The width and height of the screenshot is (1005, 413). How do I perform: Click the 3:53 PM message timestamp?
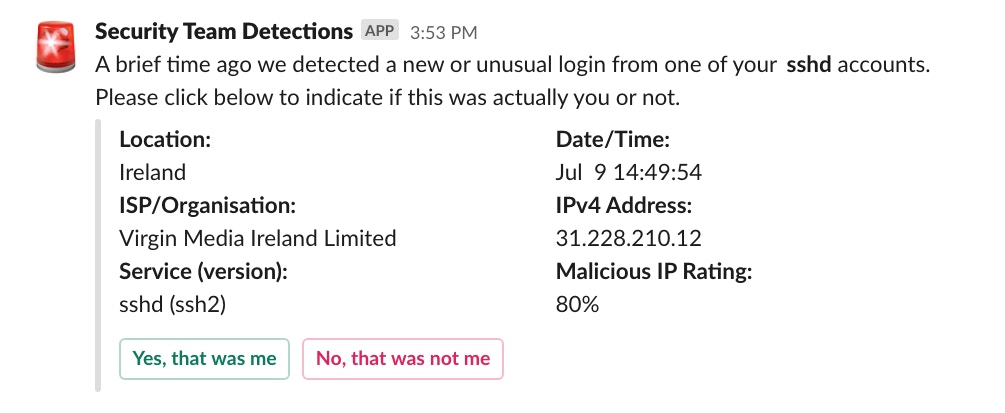coord(443,32)
